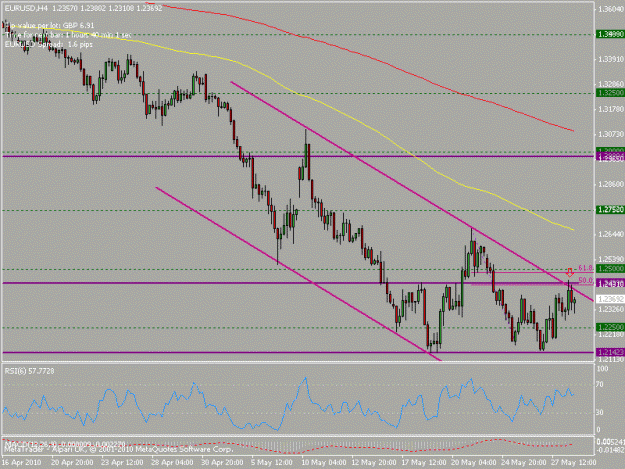Screen dimensions: 625x469
Task: Click the 30 Apr 20:00 time label
Action: (x=222, y=463)
